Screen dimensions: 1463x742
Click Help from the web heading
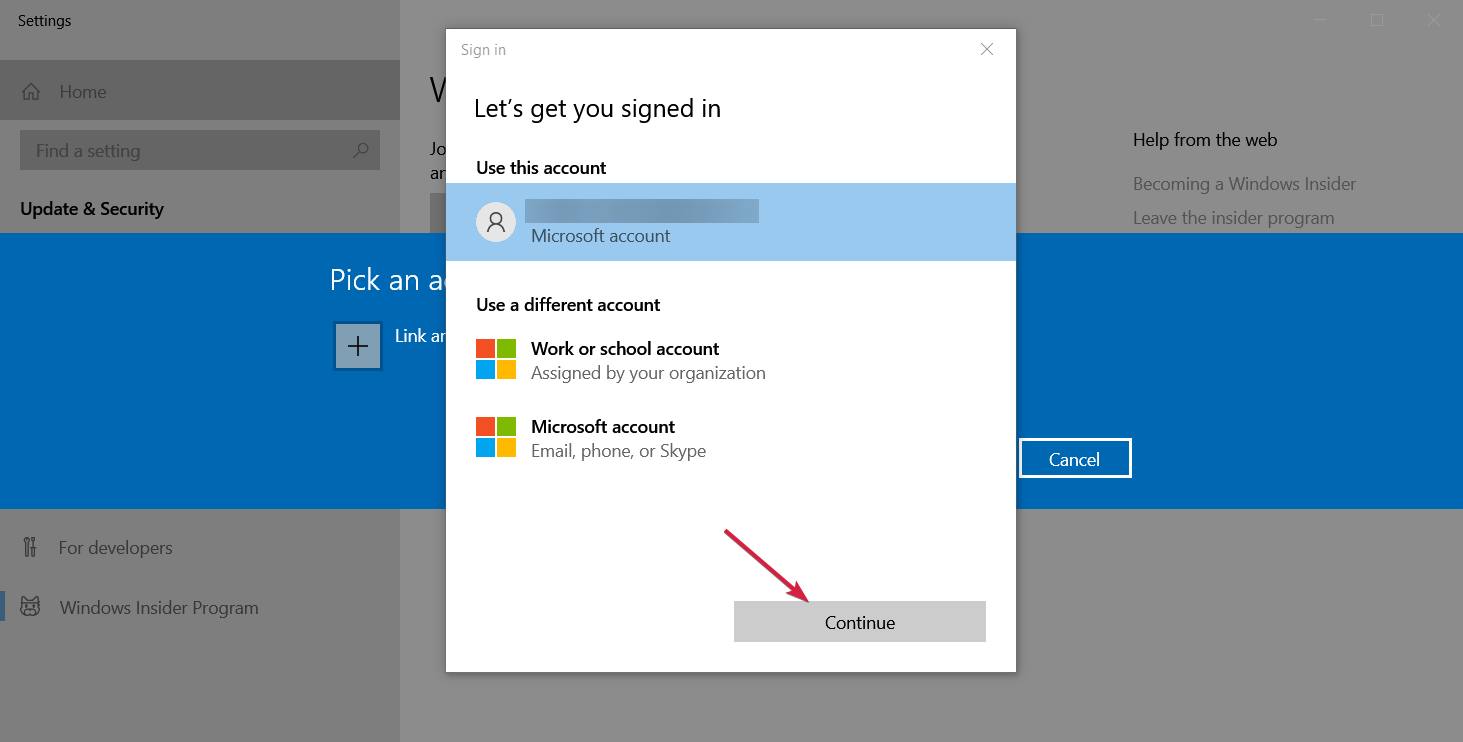coord(1205,140)
